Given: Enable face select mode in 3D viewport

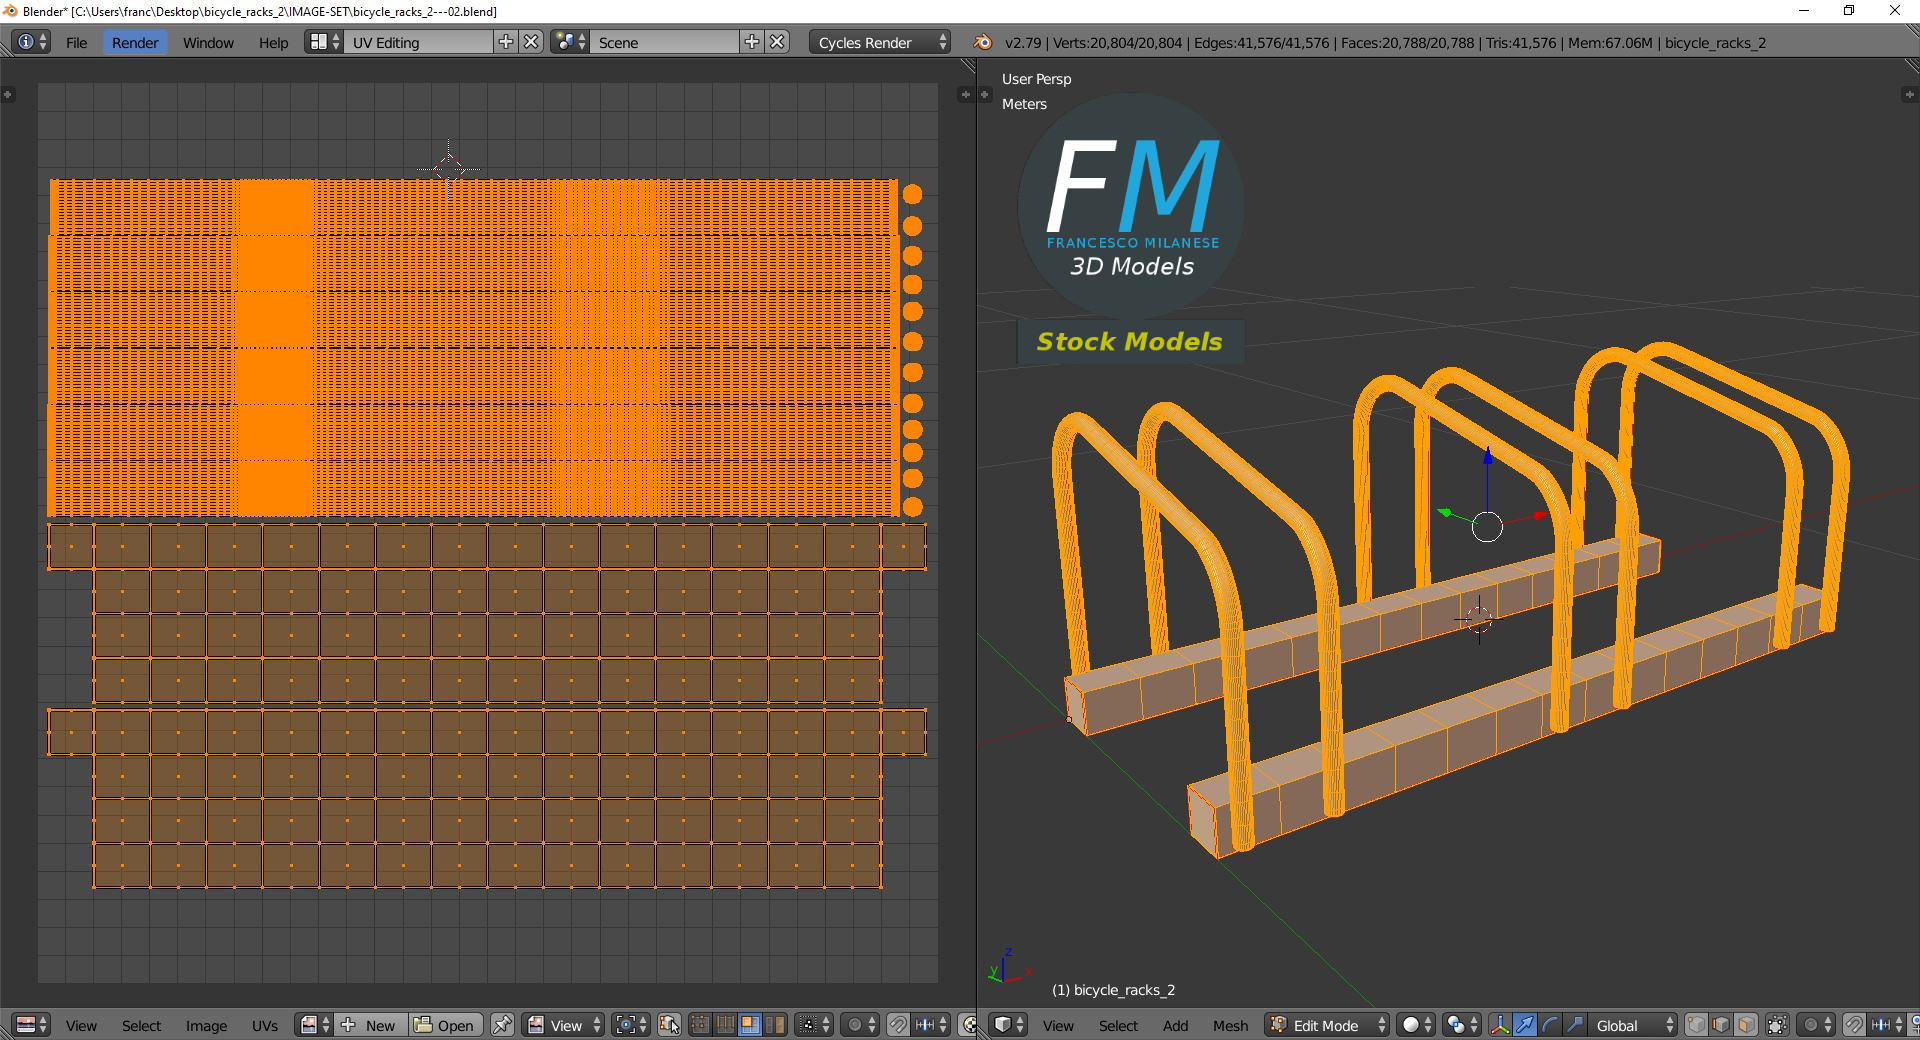Looking at the screenshot, I should (1745, 1025).
